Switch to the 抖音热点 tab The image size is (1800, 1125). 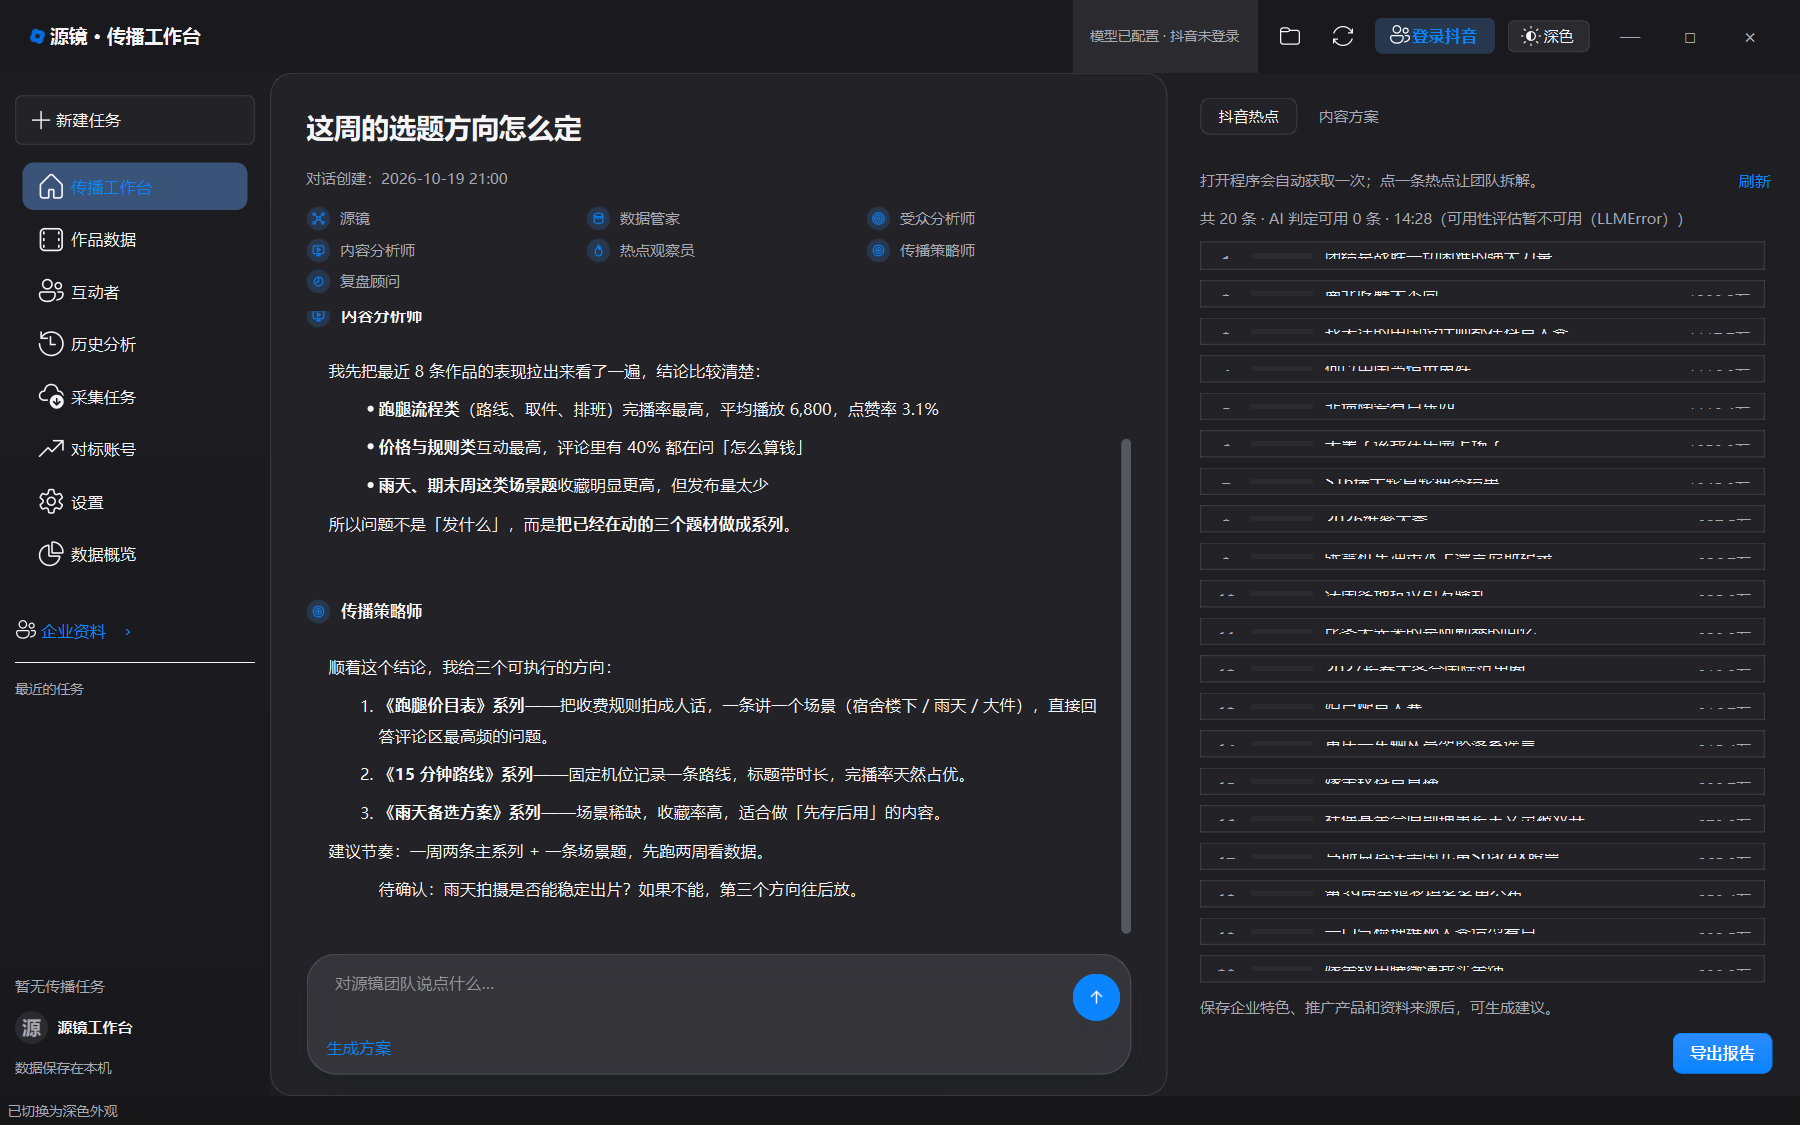coord(1248,117)
